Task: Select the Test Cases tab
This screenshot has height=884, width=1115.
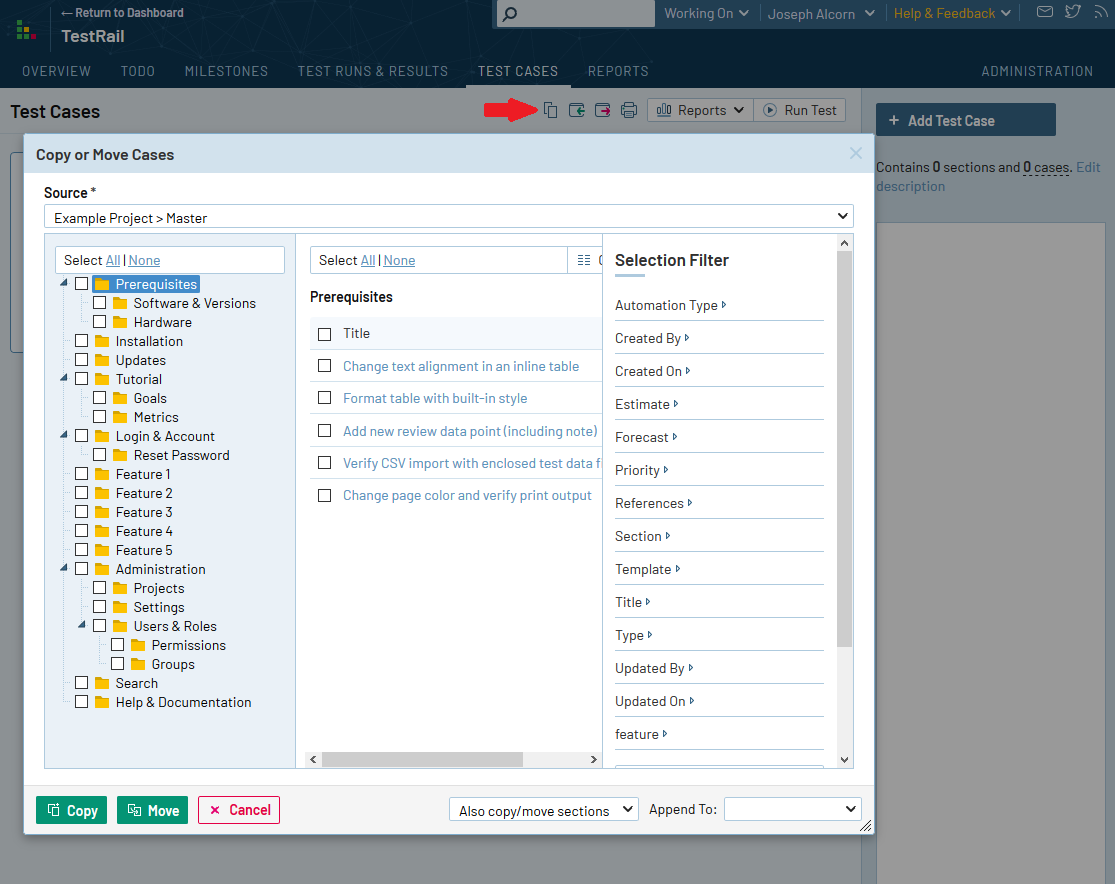Action: pos(518,71)
